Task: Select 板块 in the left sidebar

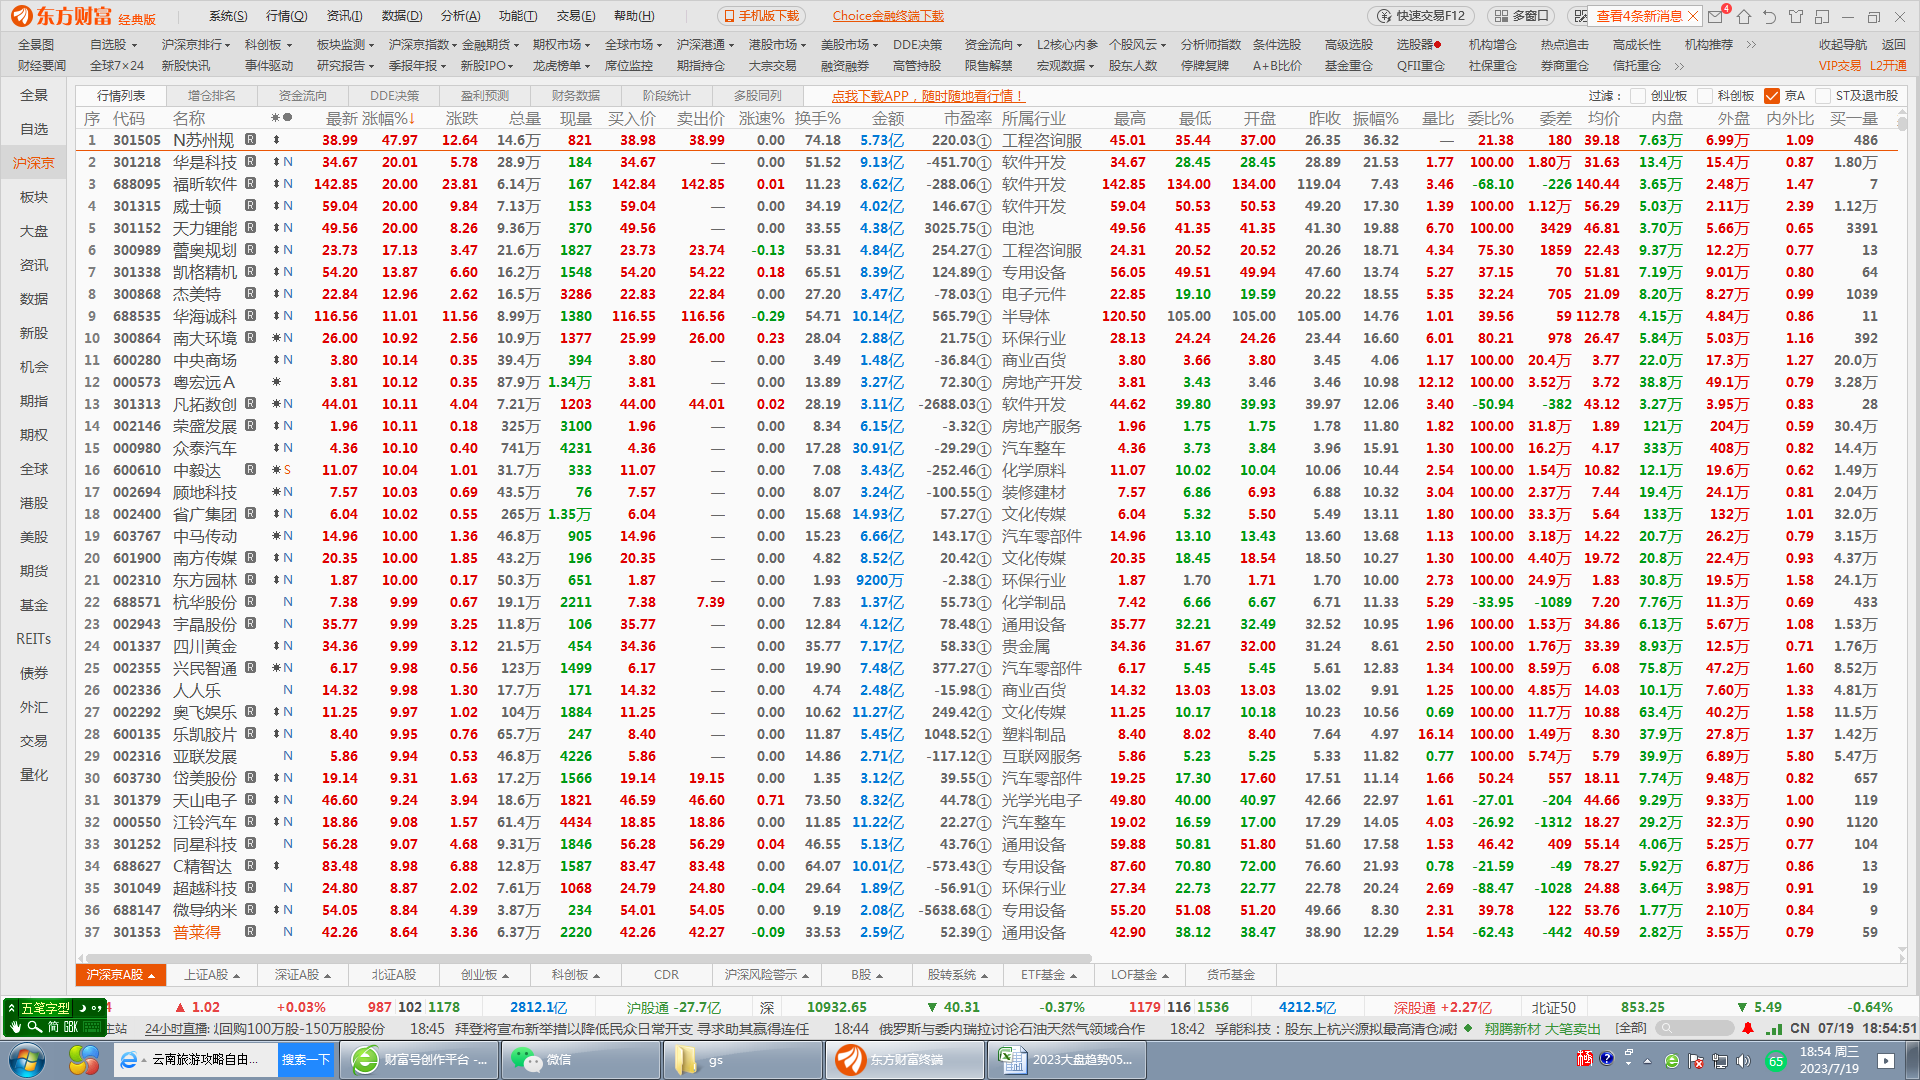Action: click(x=34, y=197)
